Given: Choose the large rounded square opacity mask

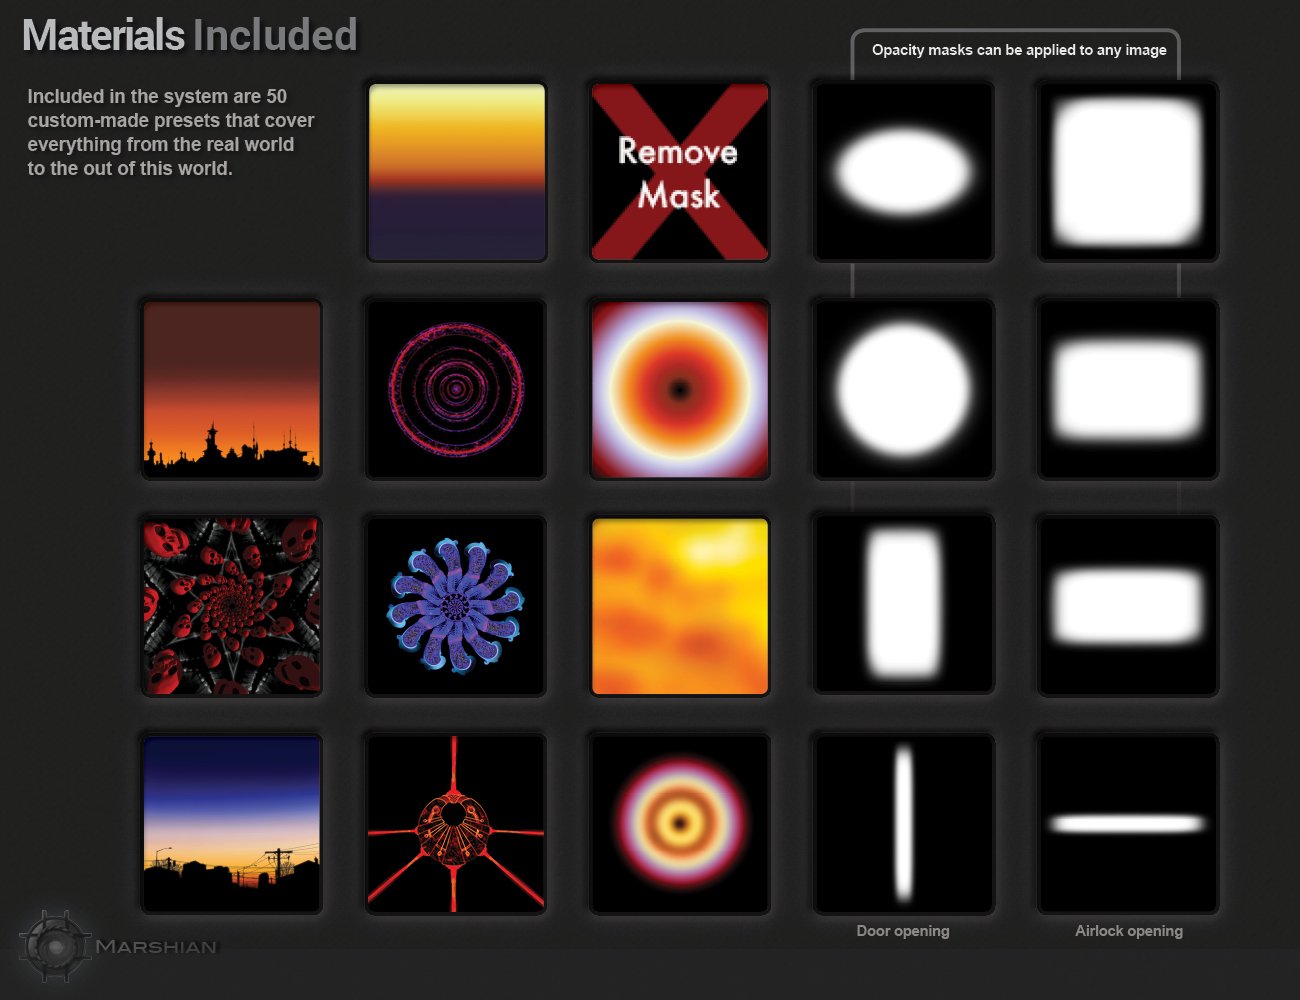Looking at the screenshot, I should [1128, 172].
